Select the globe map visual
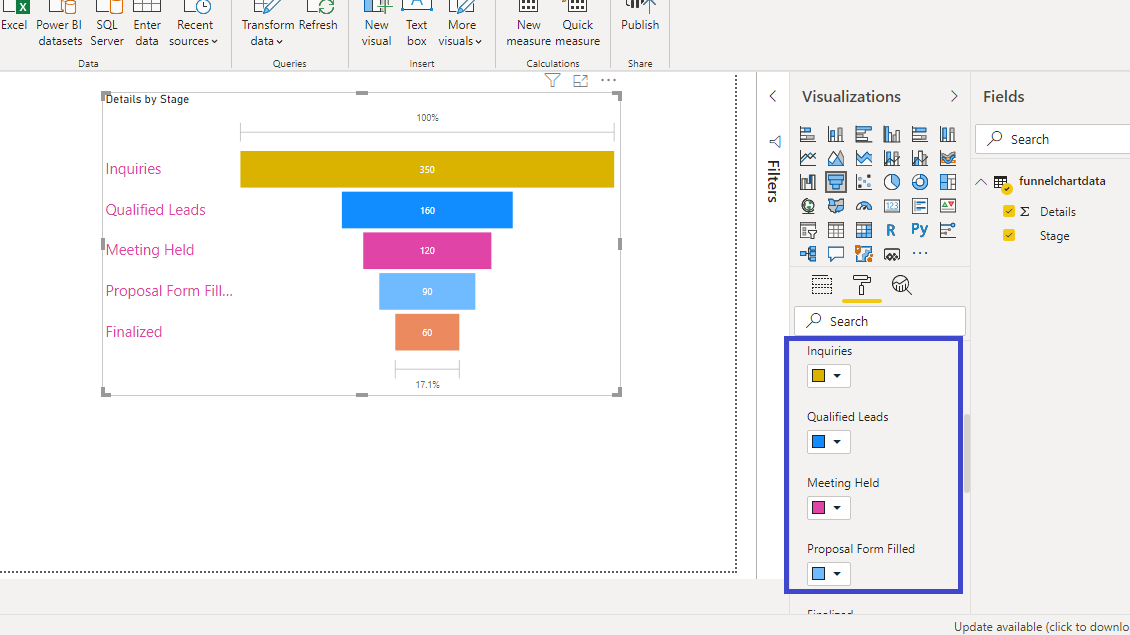 click(x=808, y=206)
